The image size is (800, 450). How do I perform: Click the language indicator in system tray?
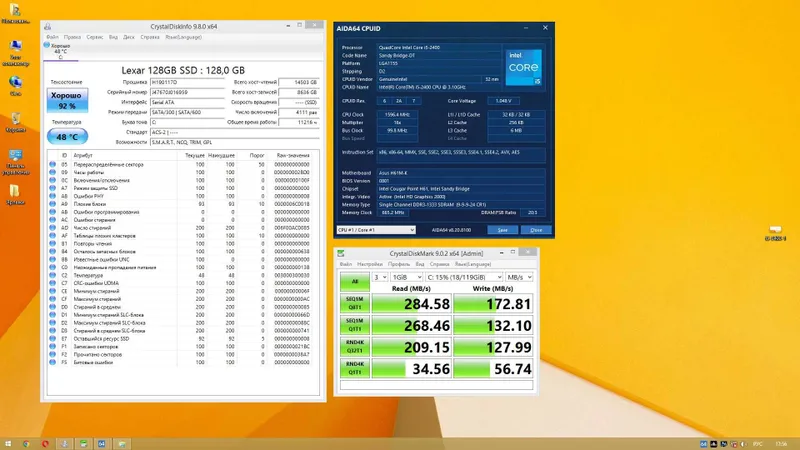click(x=758, y=444)
